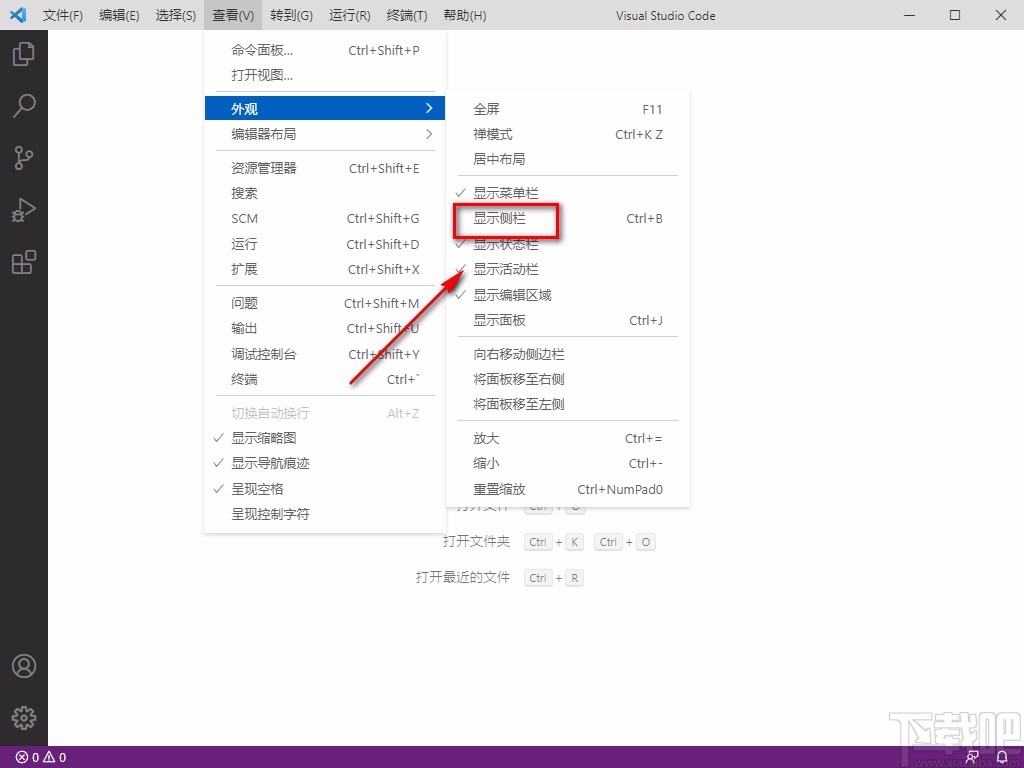This screenshot has width=1024, height=768.
Task: Choose 禅模式 in appearance submenu
Action: tap(568, 135)
